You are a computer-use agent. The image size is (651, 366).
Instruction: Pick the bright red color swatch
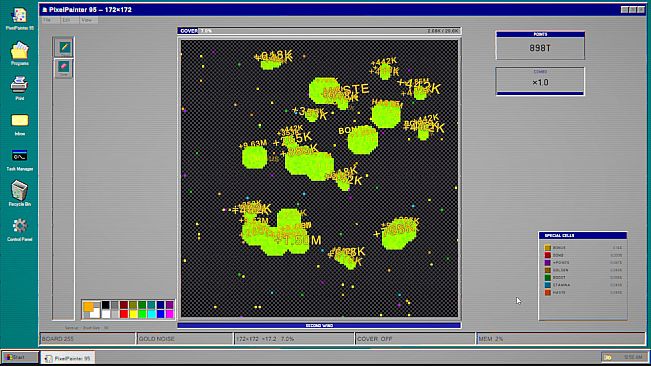[x=124, y=314]
